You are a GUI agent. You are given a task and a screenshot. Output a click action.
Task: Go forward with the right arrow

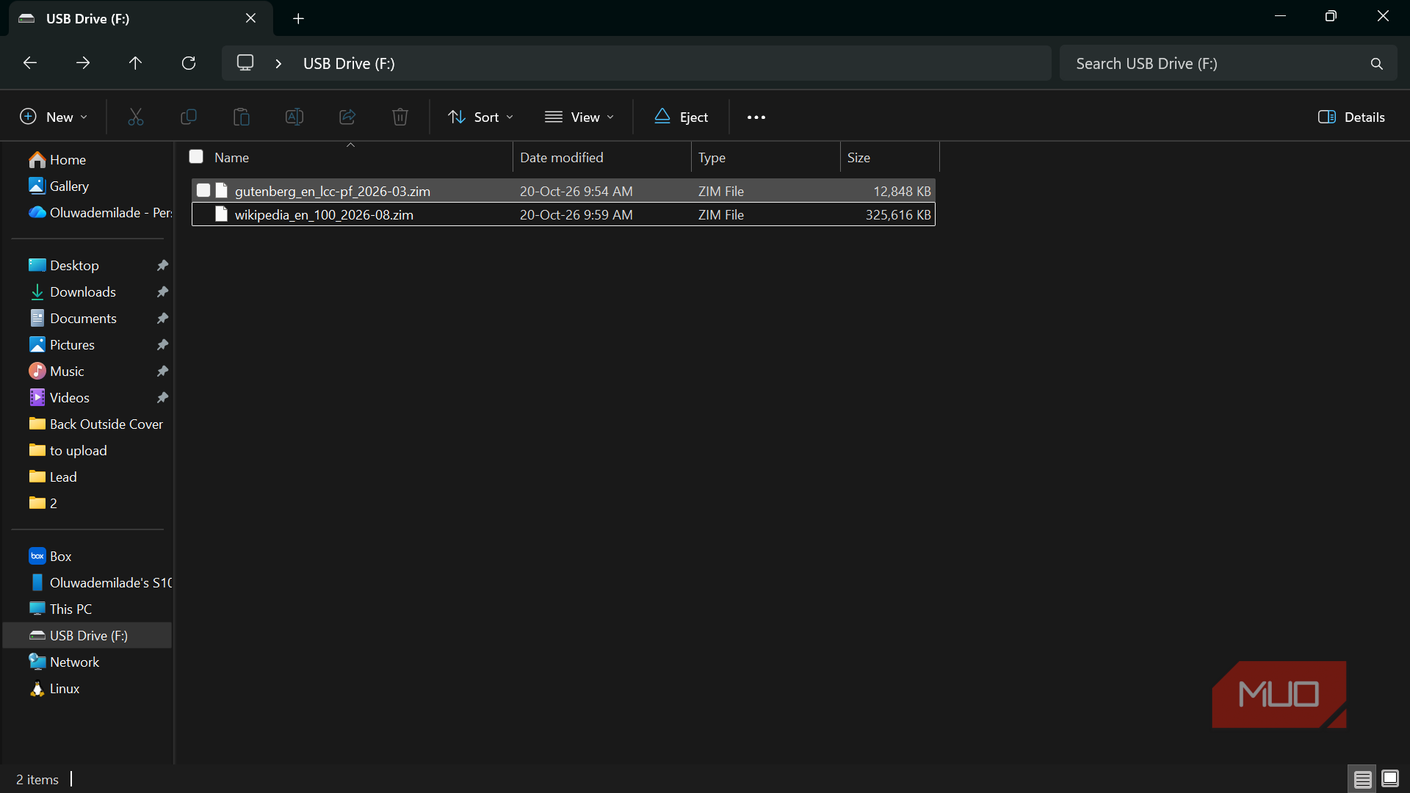[83, 63]
